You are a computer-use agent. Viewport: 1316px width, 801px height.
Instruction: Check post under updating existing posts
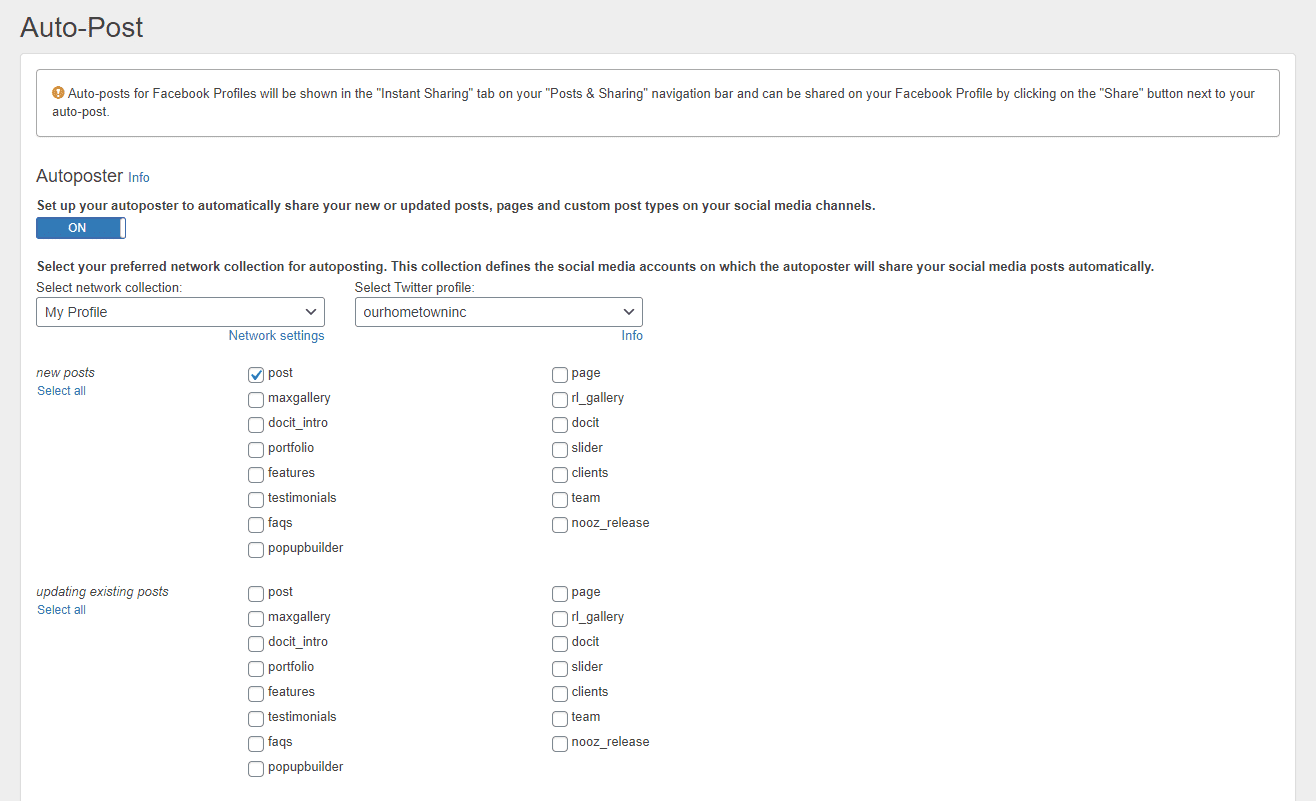point(256,594)
